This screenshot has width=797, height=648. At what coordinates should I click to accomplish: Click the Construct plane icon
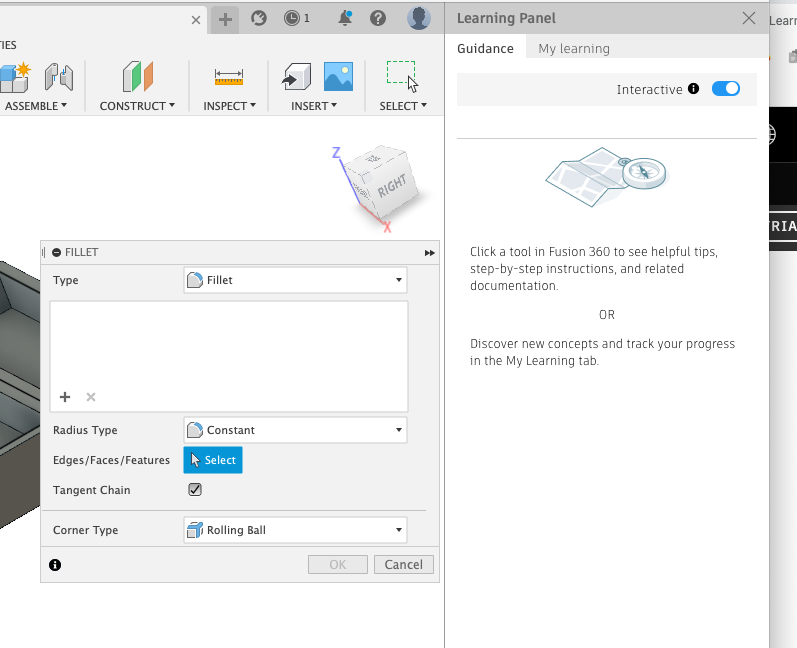[137, 77]
